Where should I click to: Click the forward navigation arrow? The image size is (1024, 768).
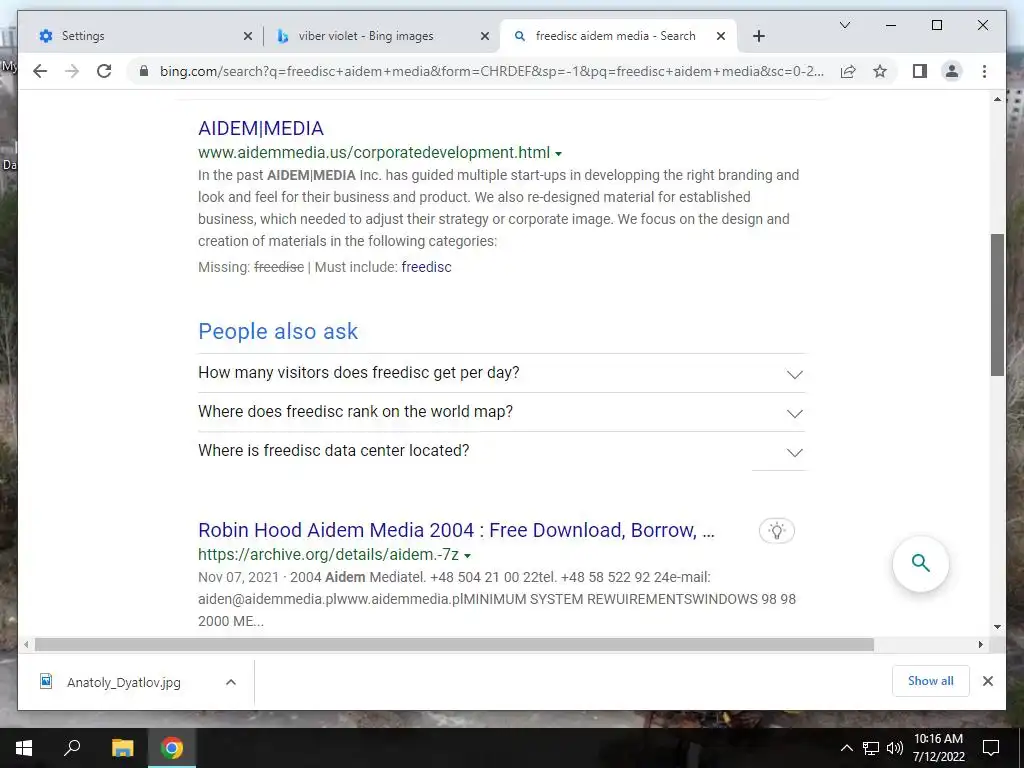point(72,71)
